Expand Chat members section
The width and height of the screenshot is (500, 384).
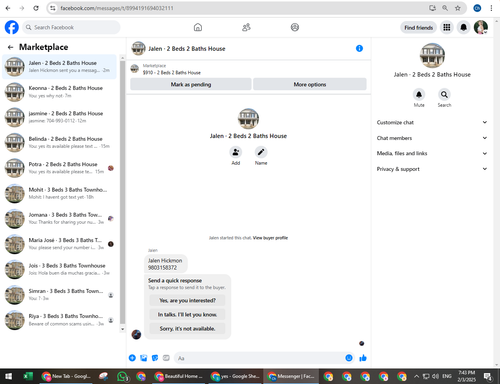tap(432, 138)
